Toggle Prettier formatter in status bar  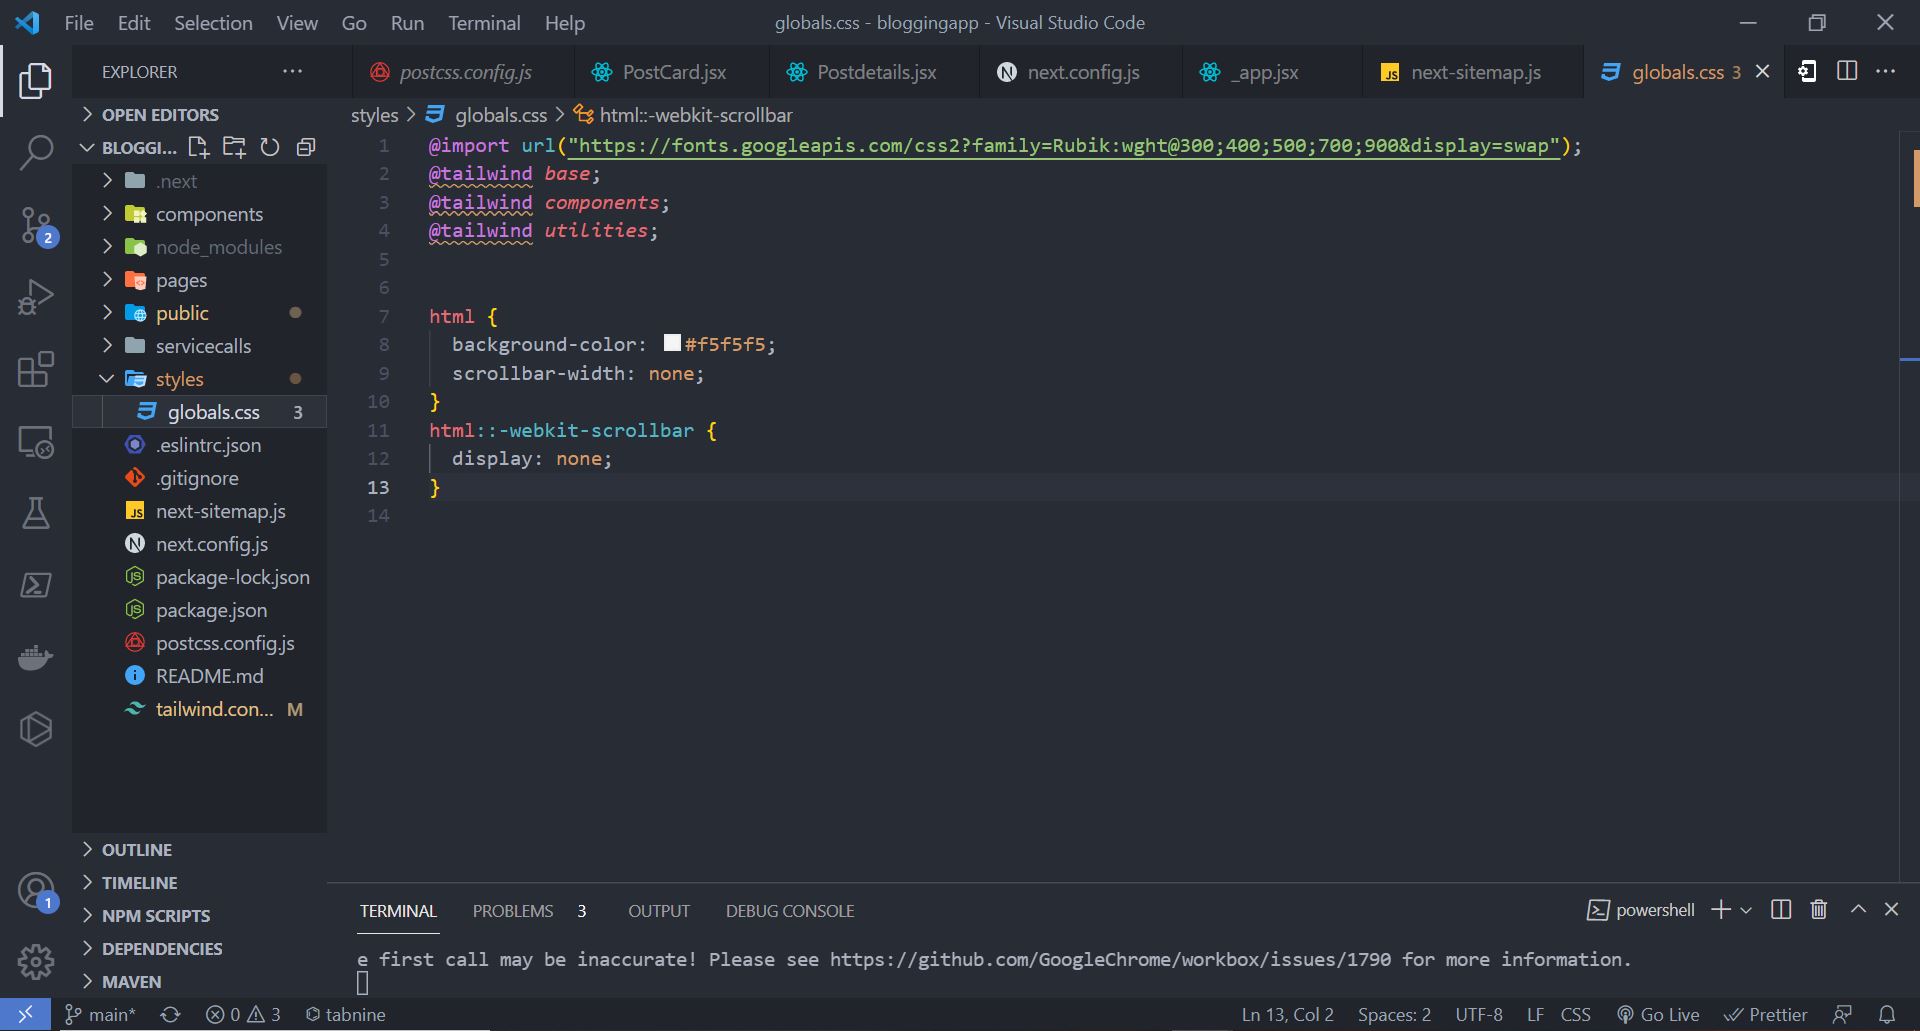[1766, 1014]
